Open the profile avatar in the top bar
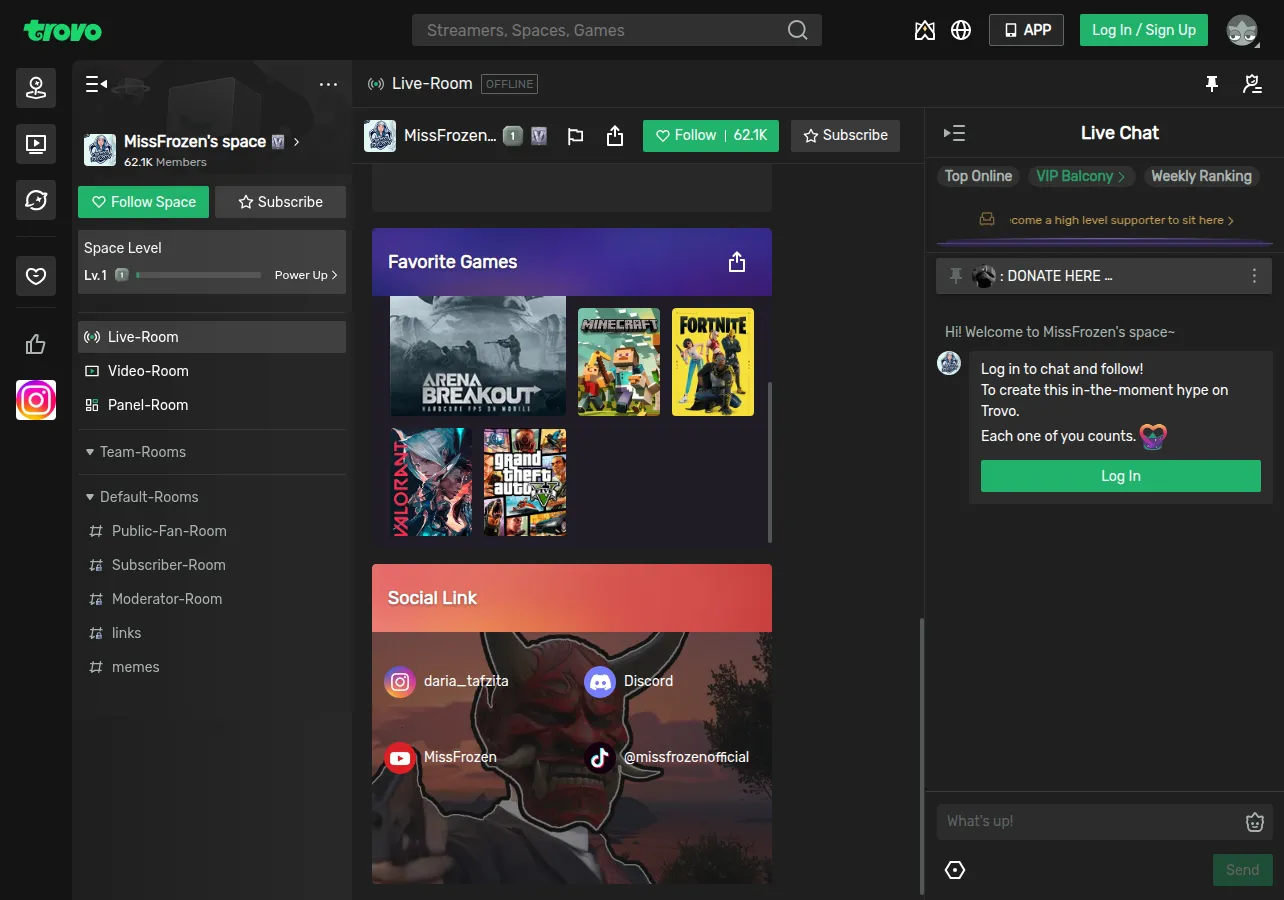The width and height of the screenshot is (1284, 900). (1242, 30)
